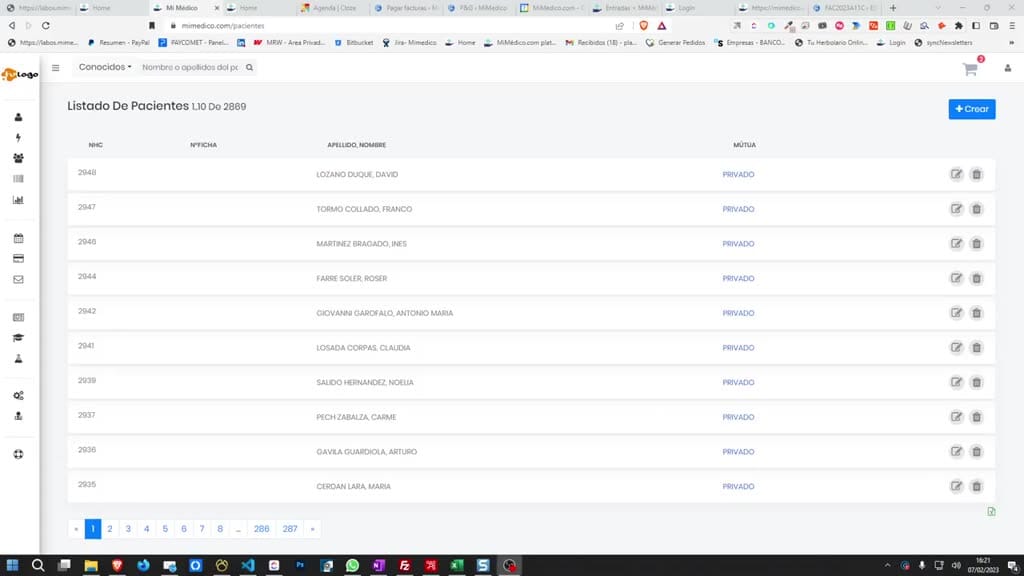
Task: Go to page 287 of patients
Action: 290,529
